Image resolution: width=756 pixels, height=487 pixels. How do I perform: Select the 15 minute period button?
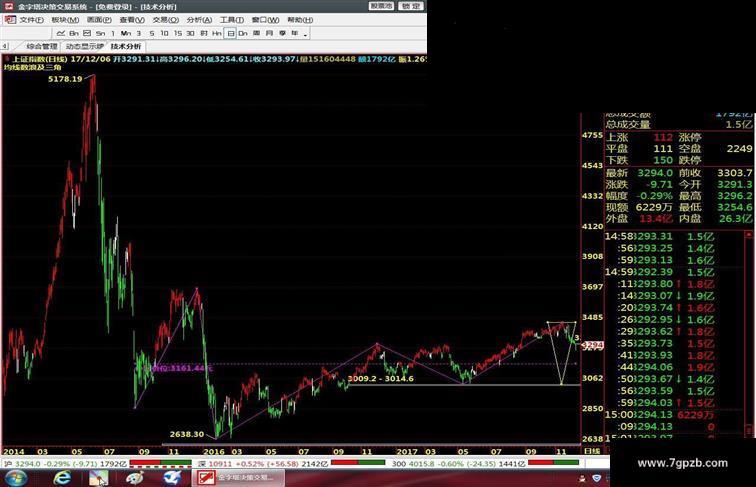point(177,33)
